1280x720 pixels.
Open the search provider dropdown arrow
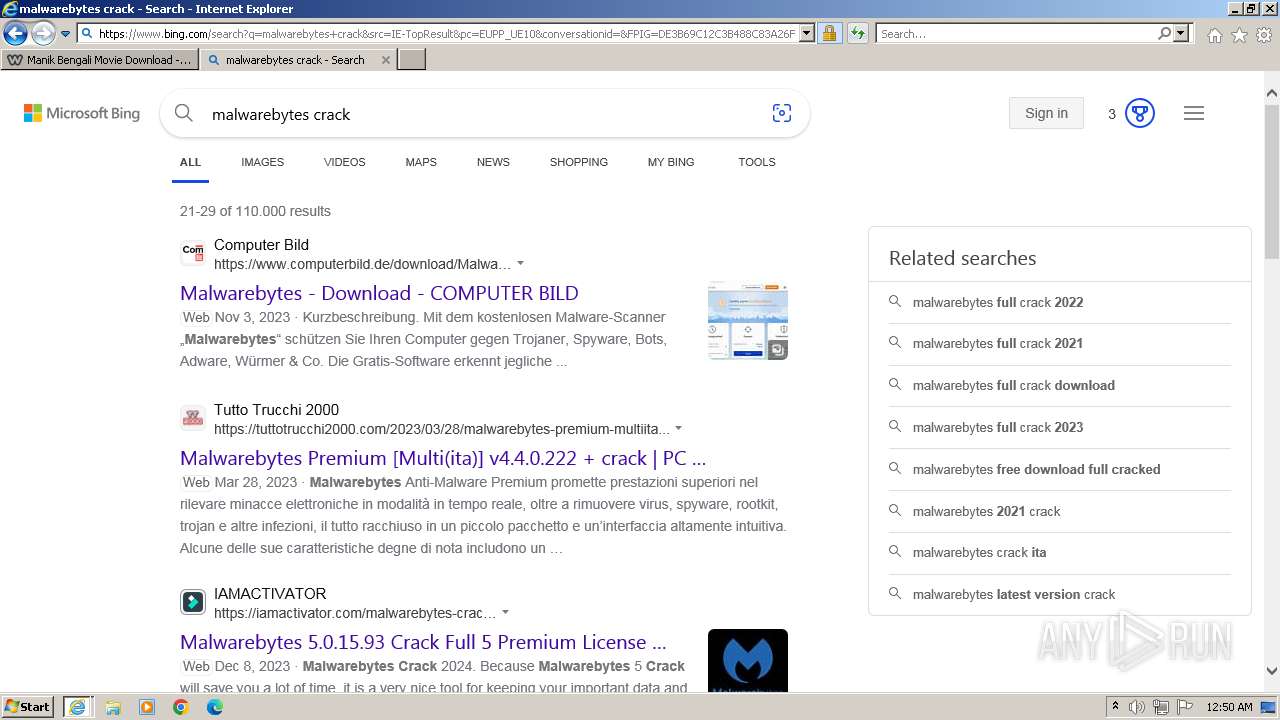pos(1181,34)
